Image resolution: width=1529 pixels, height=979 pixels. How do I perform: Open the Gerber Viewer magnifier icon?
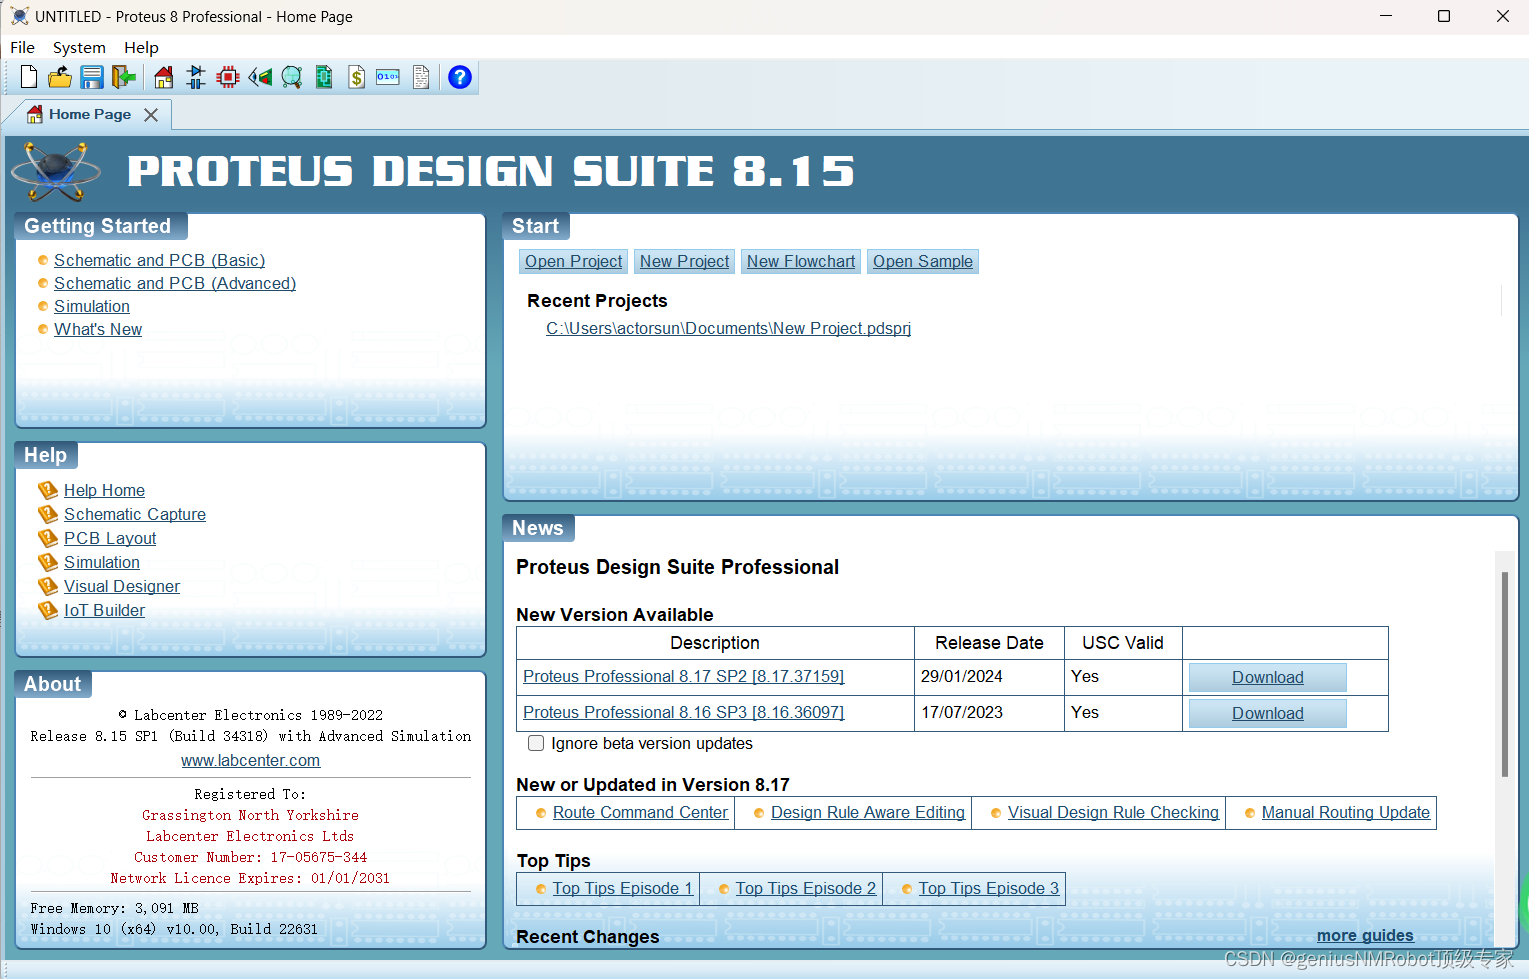coord(292,77)
